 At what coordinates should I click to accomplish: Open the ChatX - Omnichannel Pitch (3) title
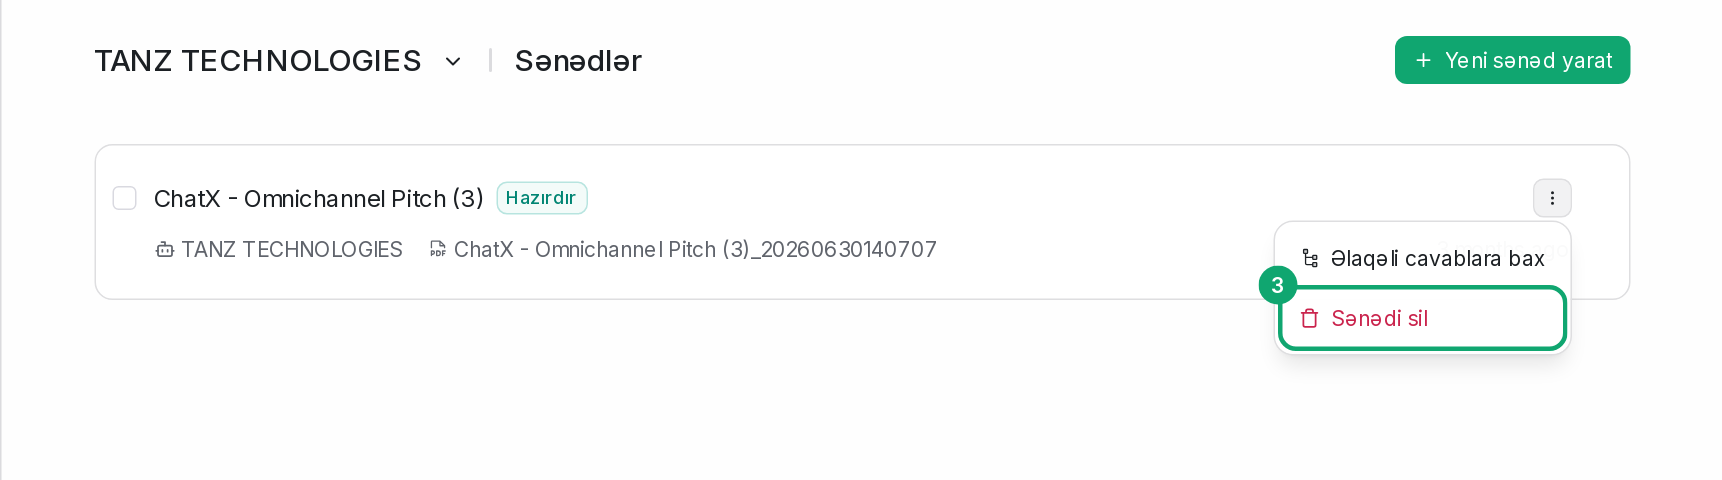(319, 198)
